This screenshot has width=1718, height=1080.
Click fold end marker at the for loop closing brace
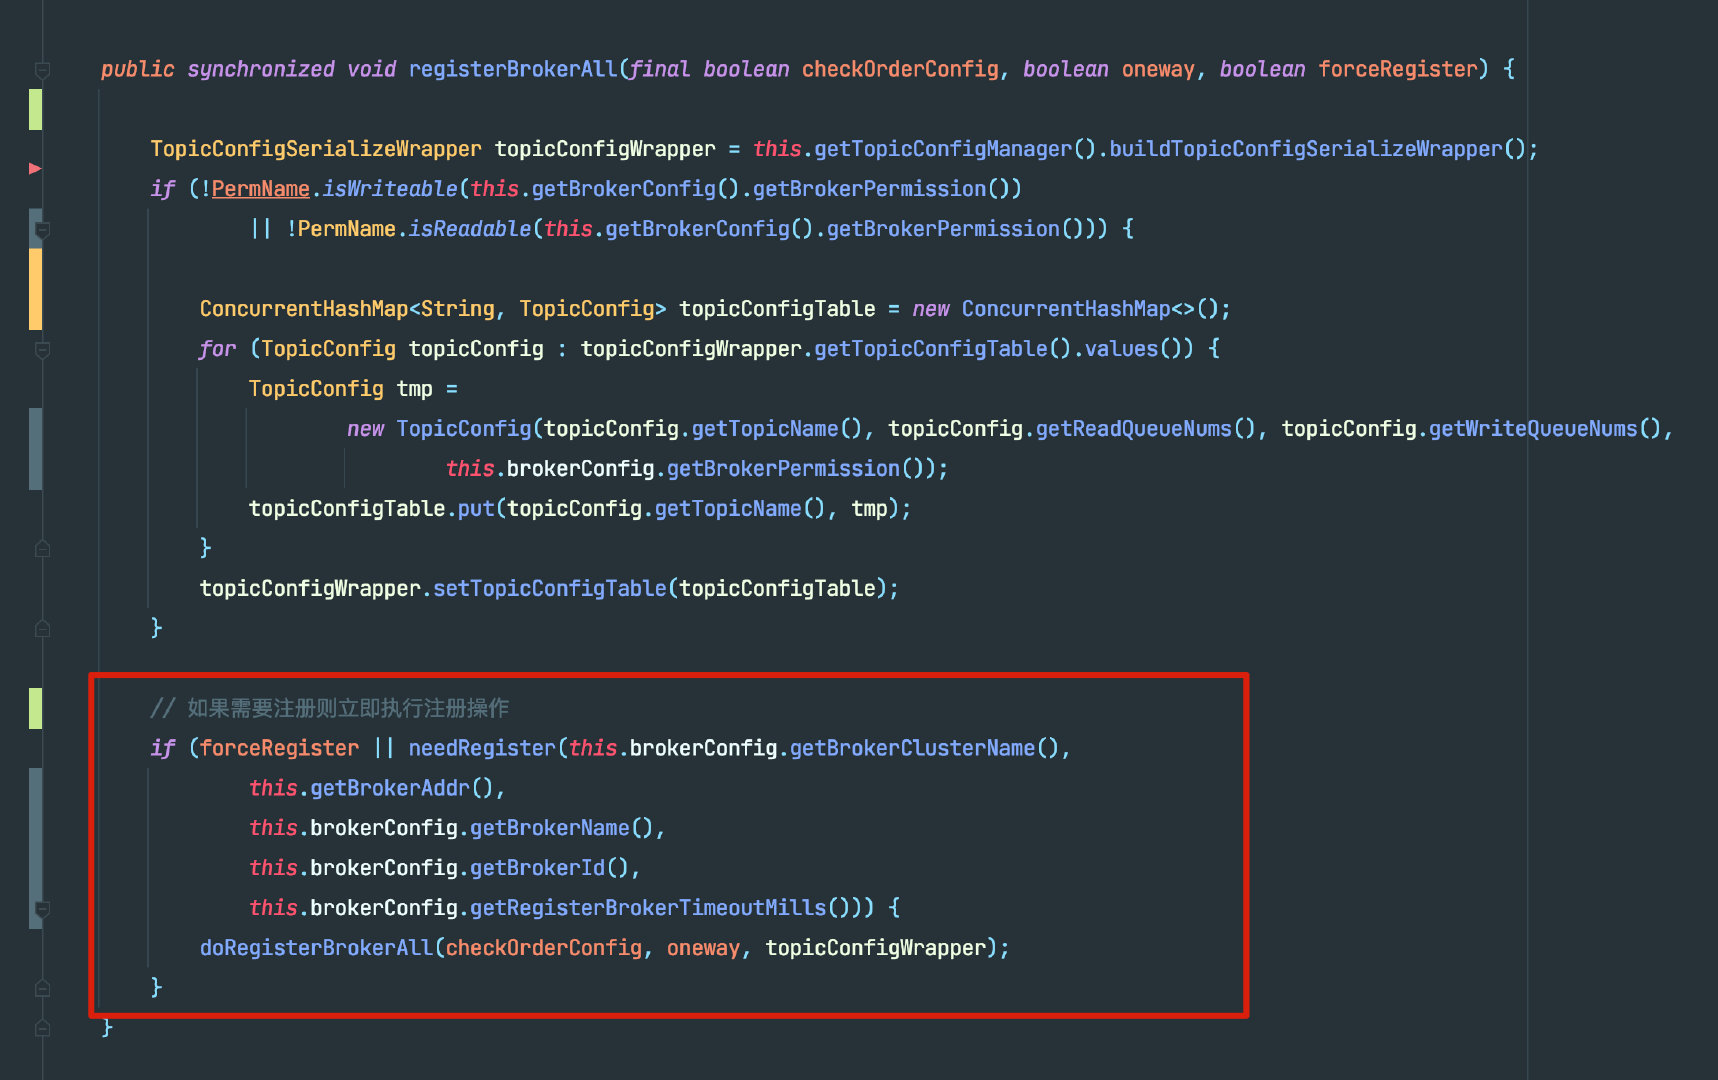(x=43, y=548)
